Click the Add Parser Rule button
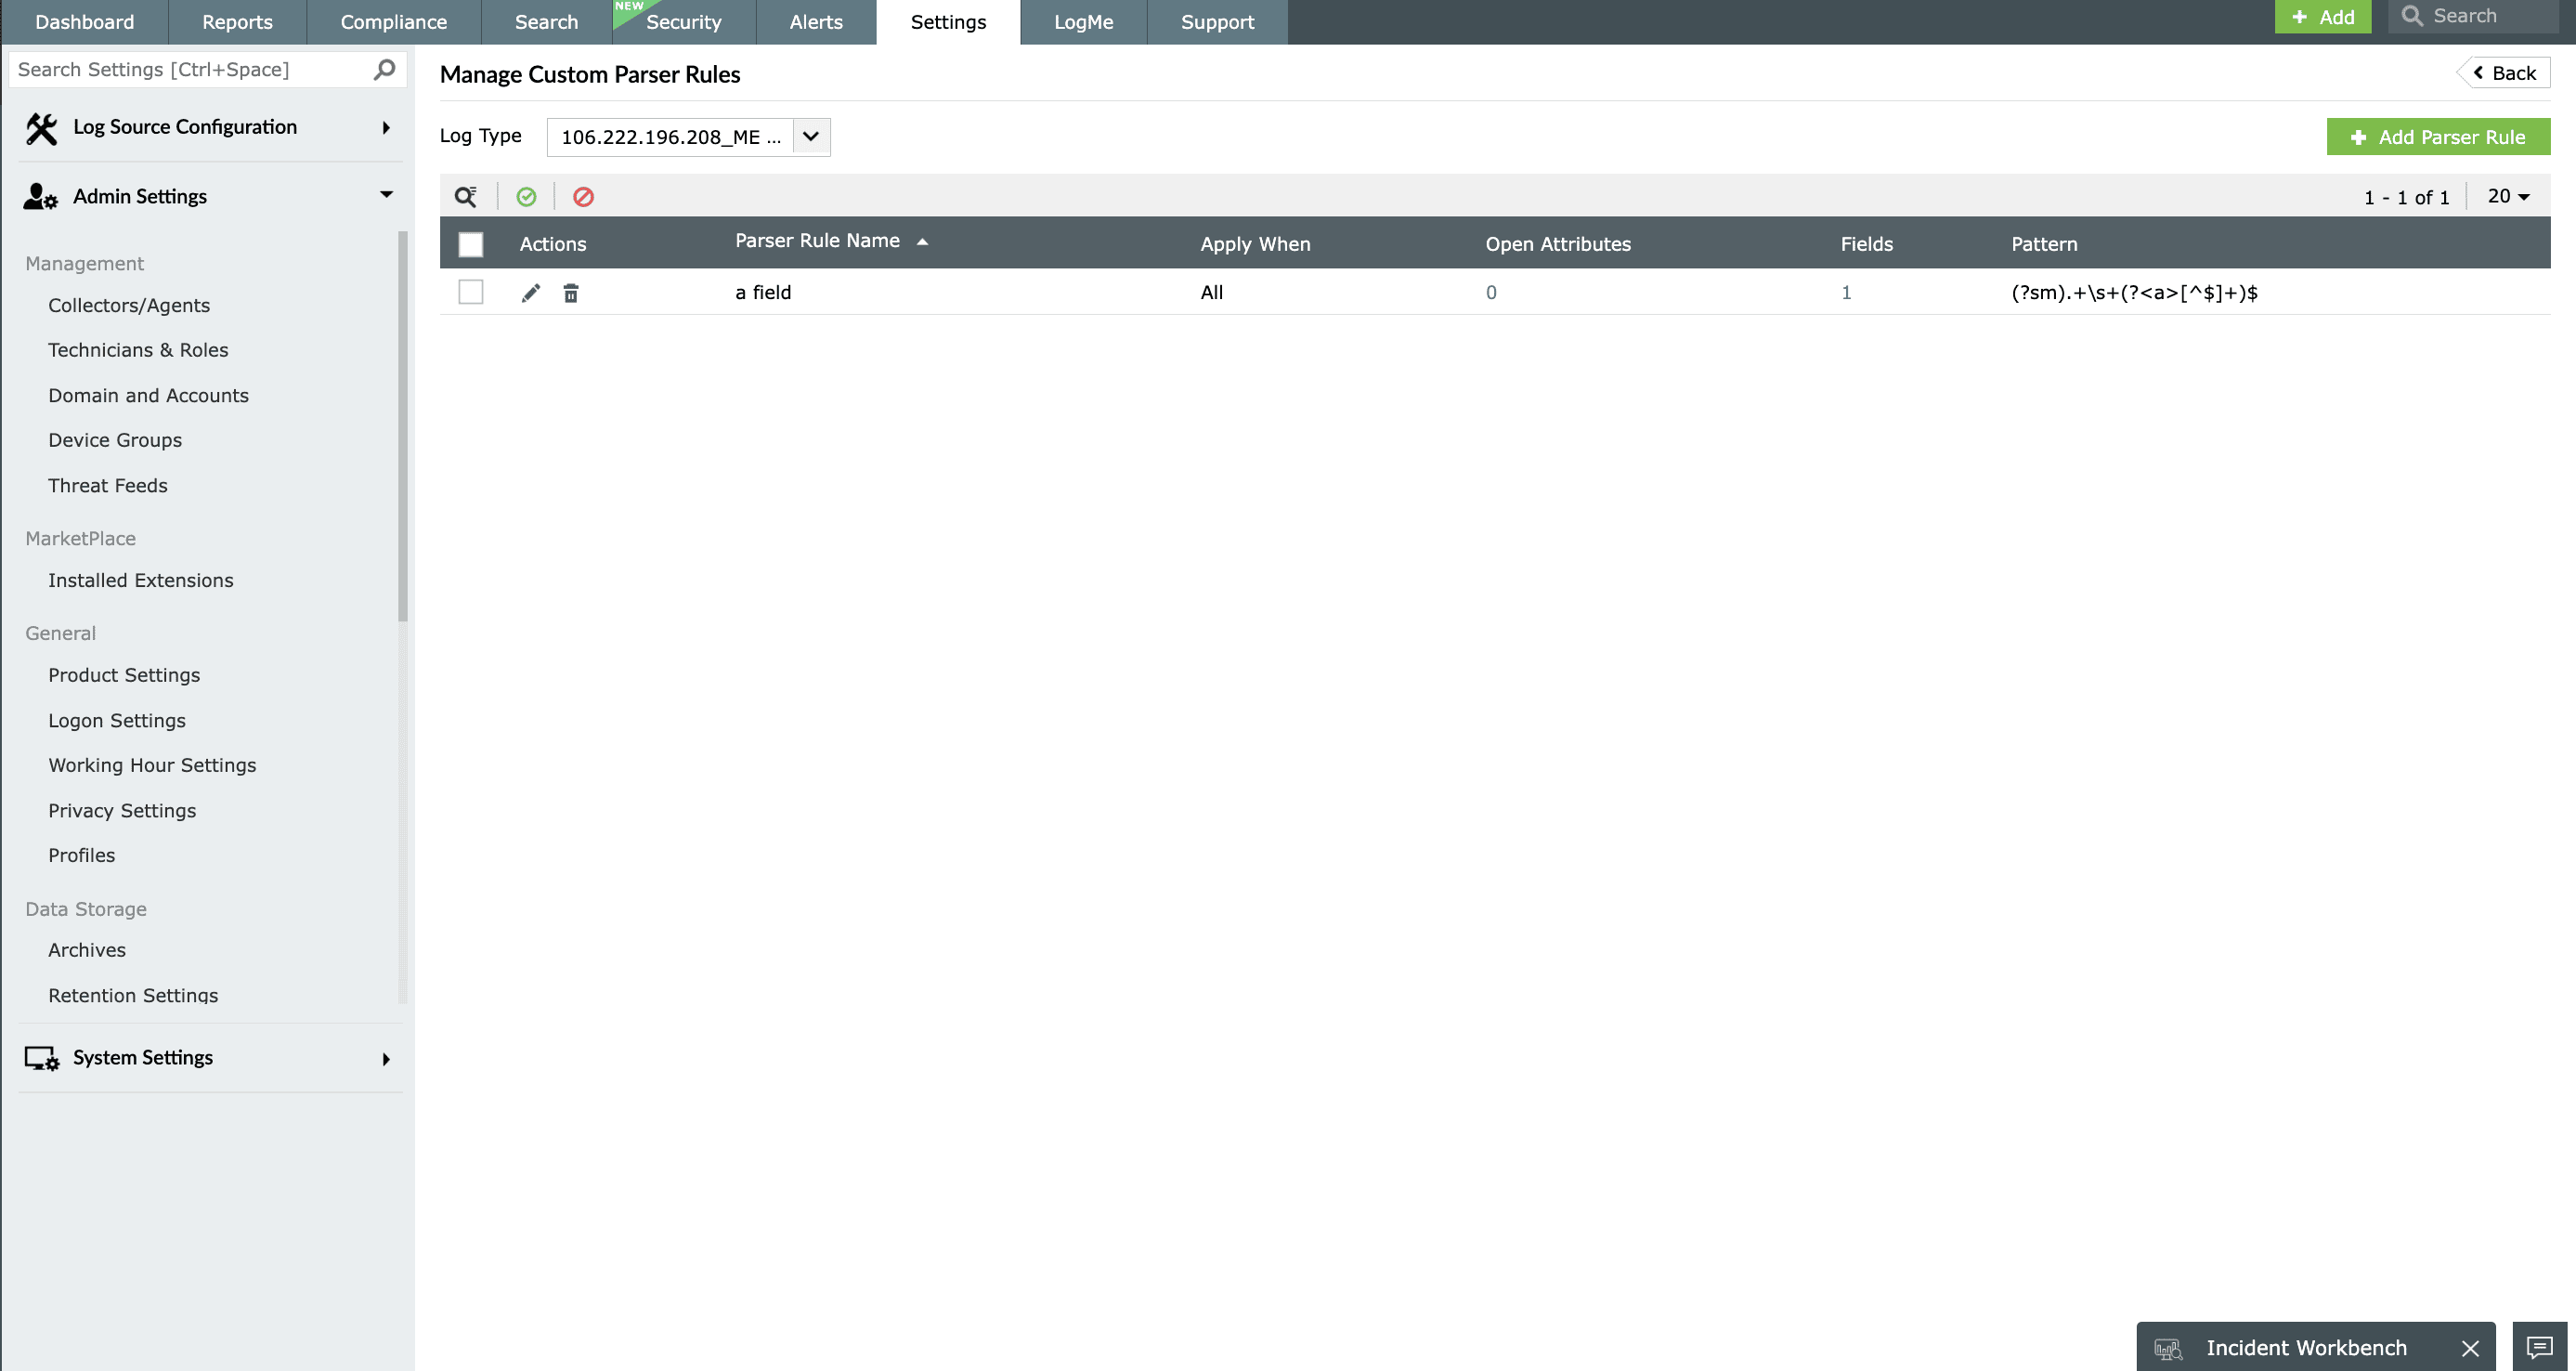The height and width of the screenshot is (1371, 2576). tap(2437, 137)
